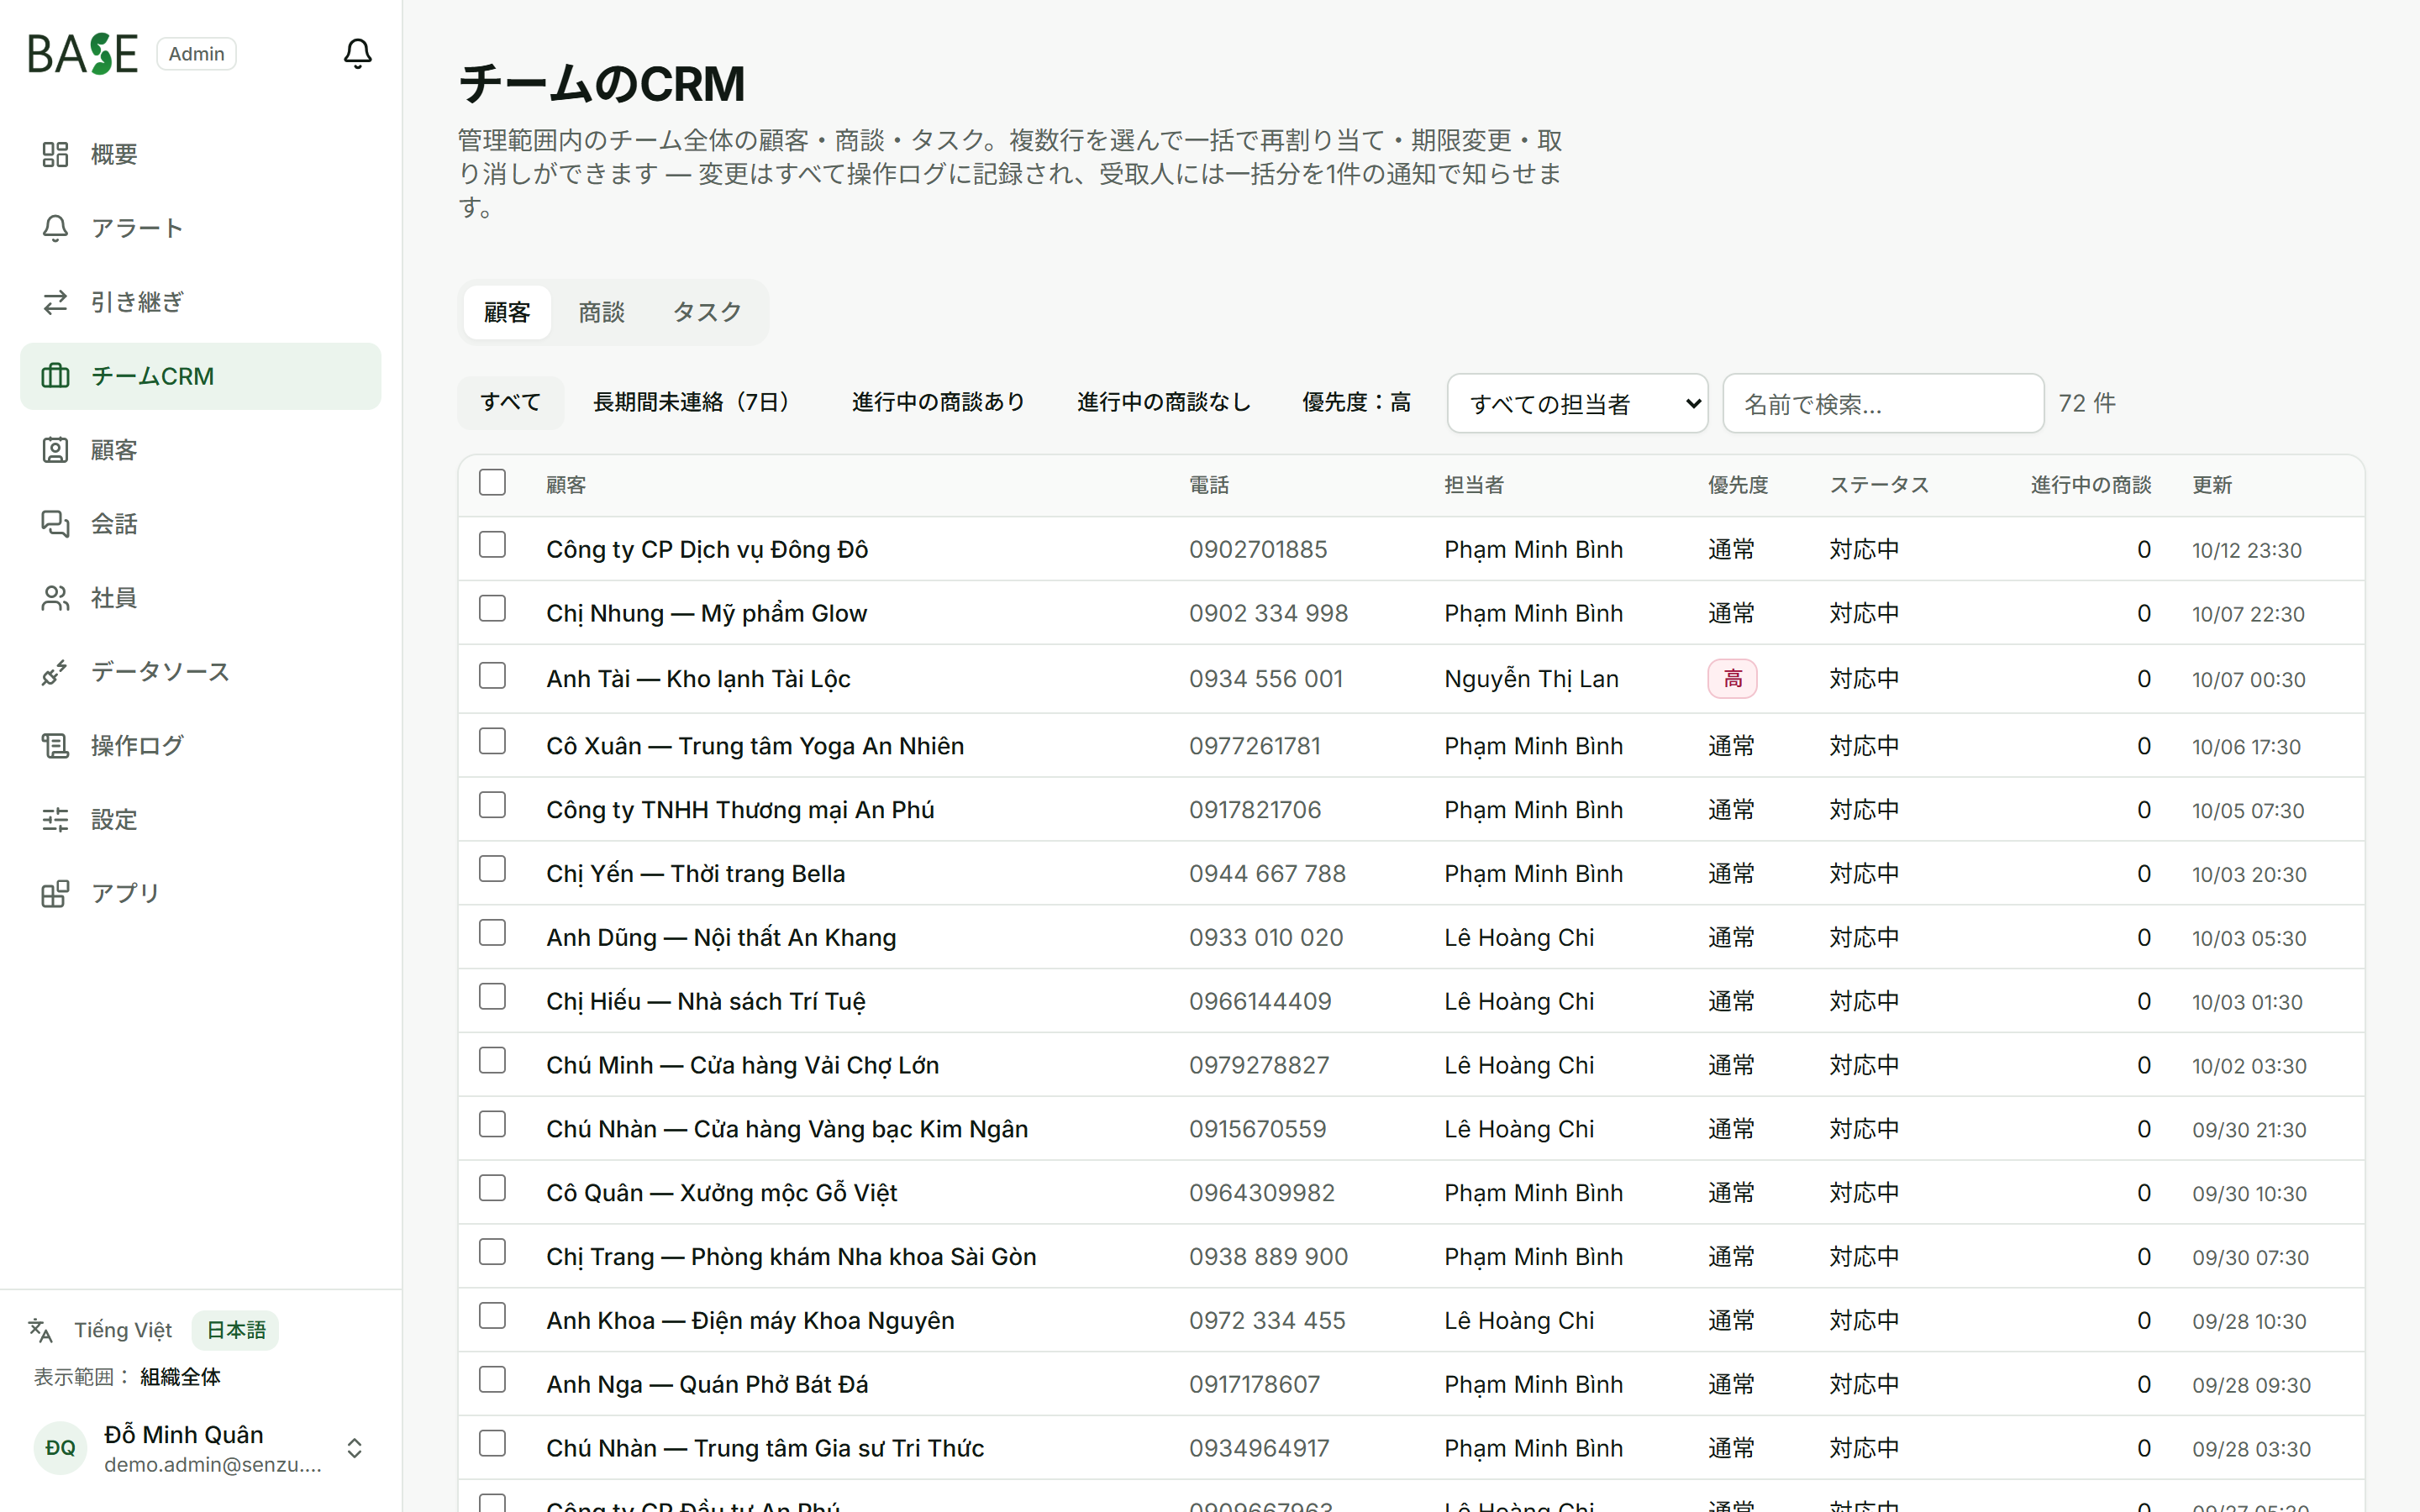Check the Công ty CP Dịch vụ Đông Đô row
The height and width of the screenshot is (1512, 2420).
[492, 545]
